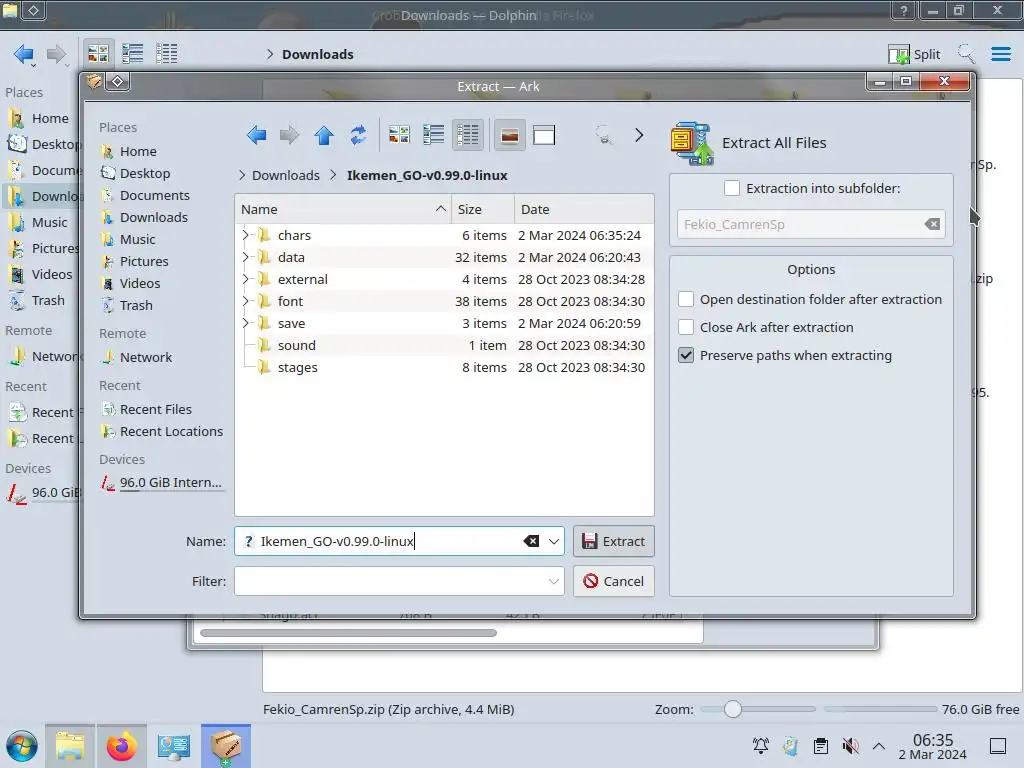
Task: Open Dolphin search magnifier
Action: [966, 54]
